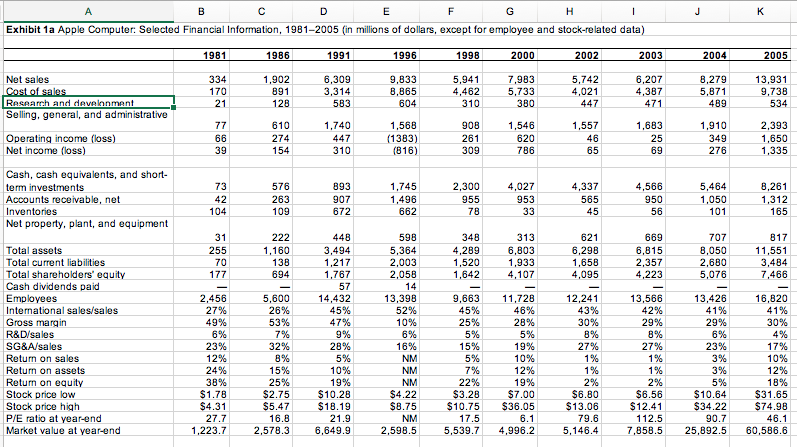Click the 2000 year header cell

coord(509,55)
